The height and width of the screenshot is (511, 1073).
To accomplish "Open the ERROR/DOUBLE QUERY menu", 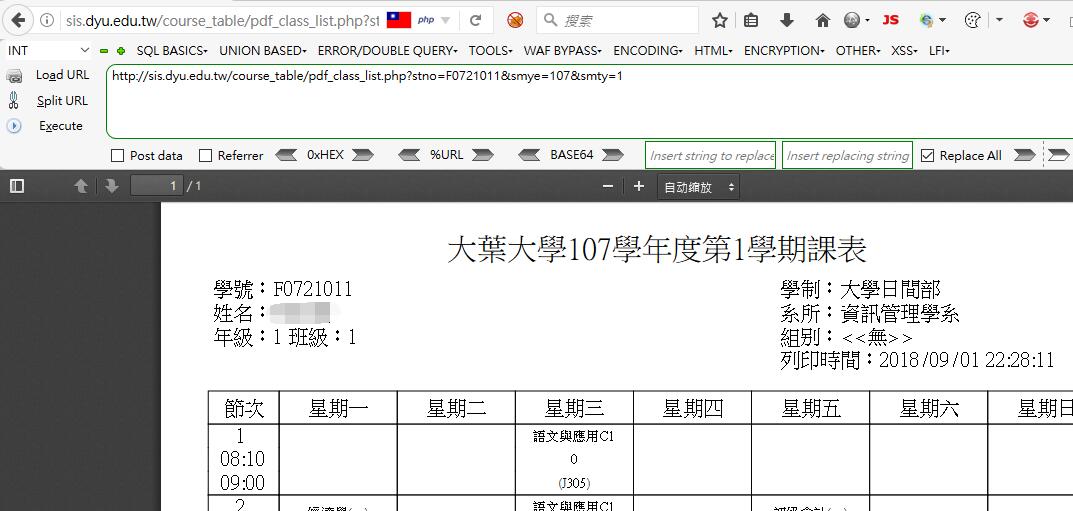I will 387,51.
